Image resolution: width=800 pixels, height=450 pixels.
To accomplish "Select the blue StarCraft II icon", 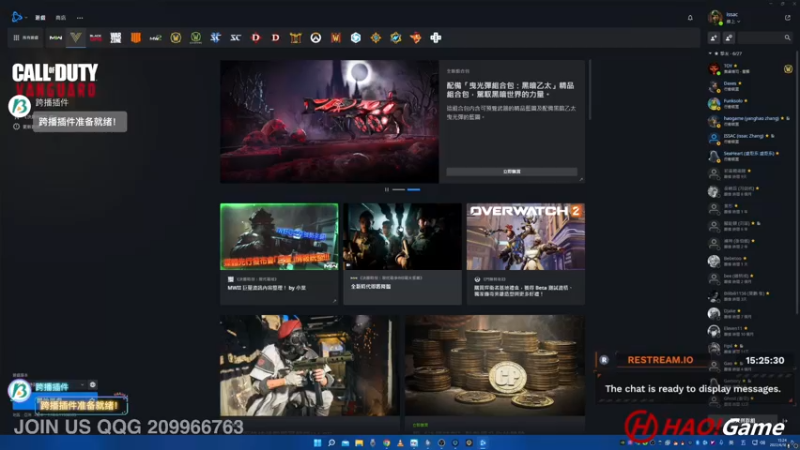I will point(215,38).
